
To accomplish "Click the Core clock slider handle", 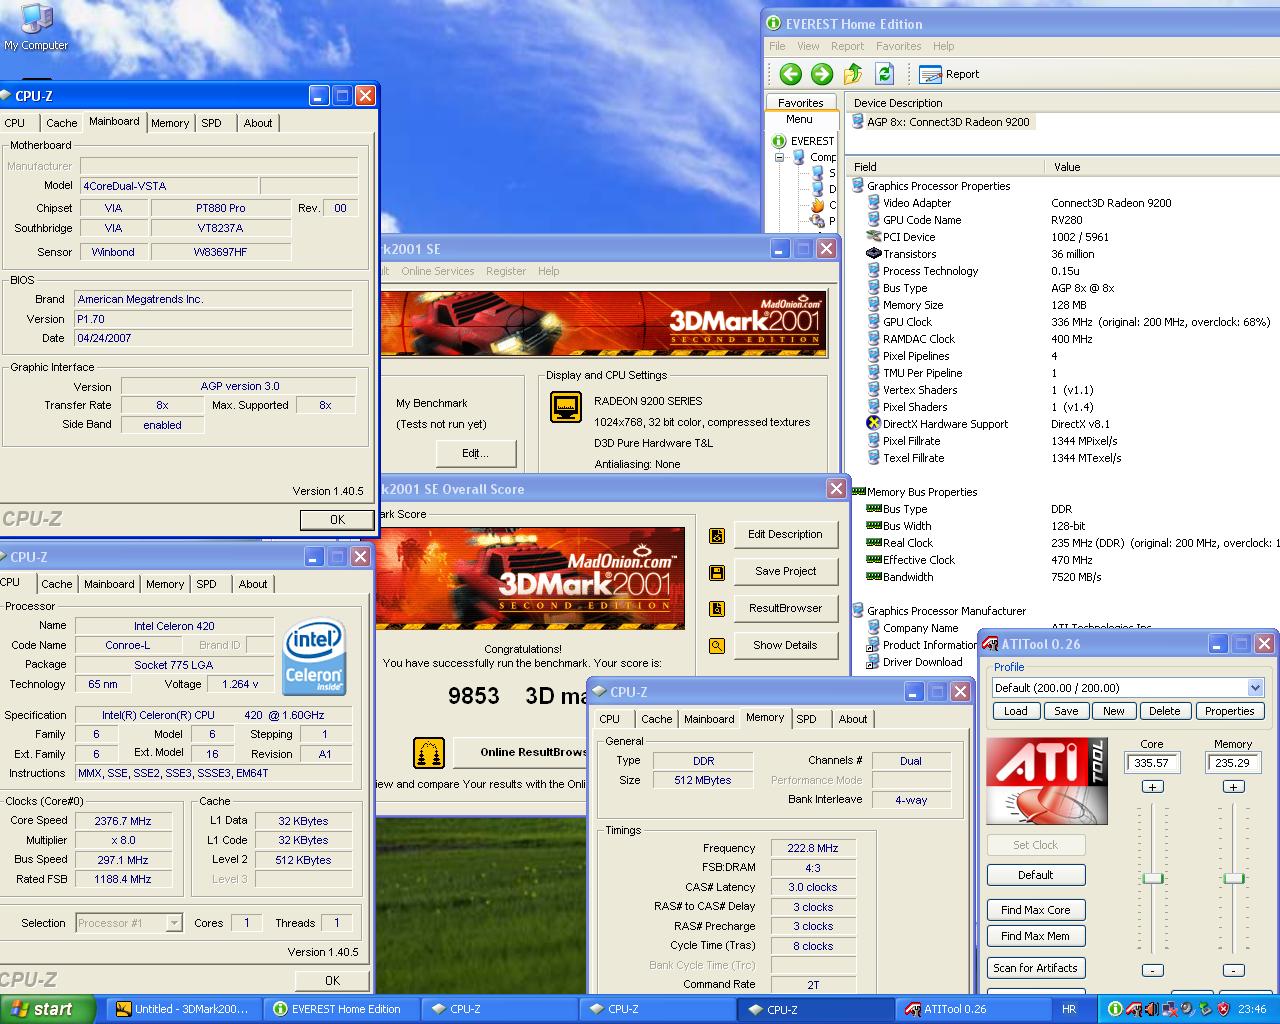I will pos(1153,878).
